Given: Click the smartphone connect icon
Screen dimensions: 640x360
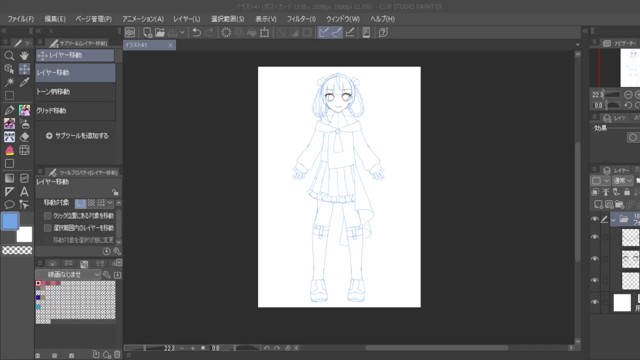Looking at the screenshot, I should [366, 33].
